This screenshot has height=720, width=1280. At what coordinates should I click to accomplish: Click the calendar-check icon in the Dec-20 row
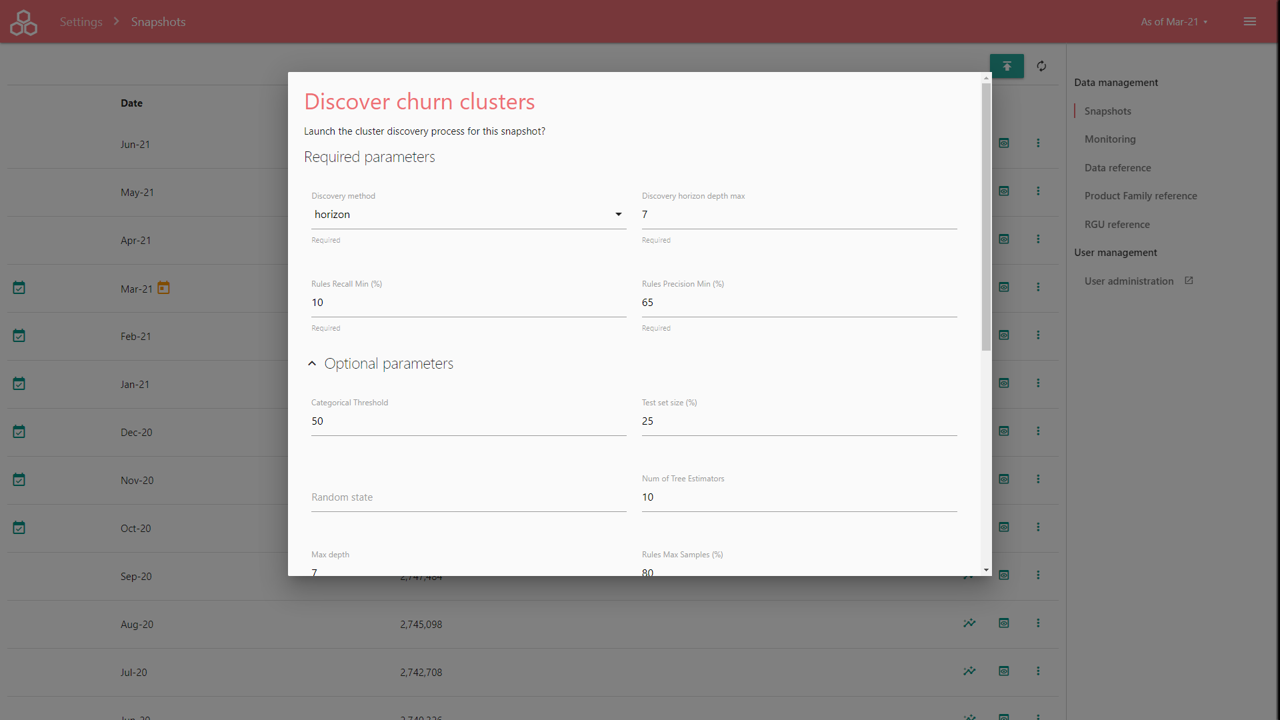click(x=19, y=432)
